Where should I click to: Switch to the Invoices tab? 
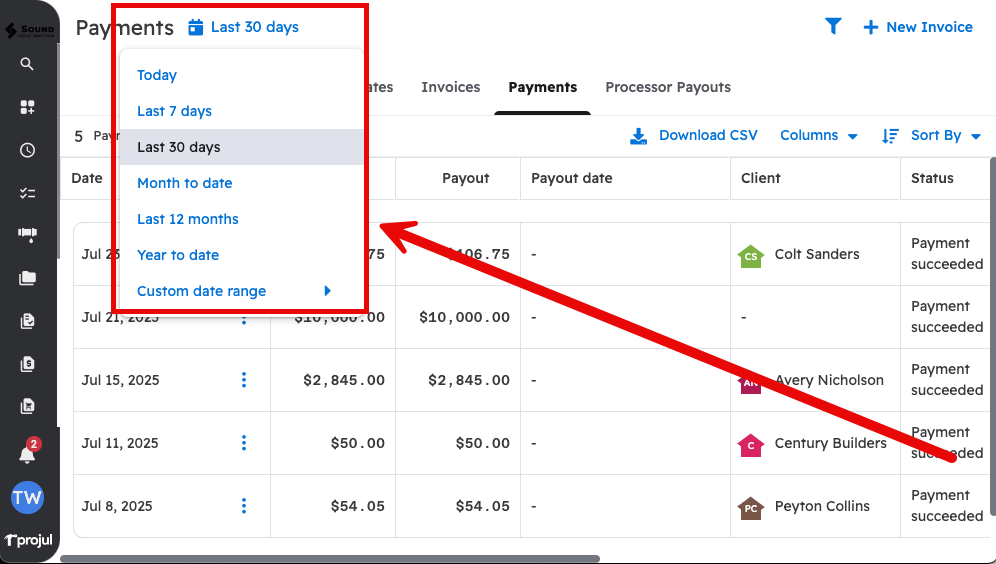450,87
